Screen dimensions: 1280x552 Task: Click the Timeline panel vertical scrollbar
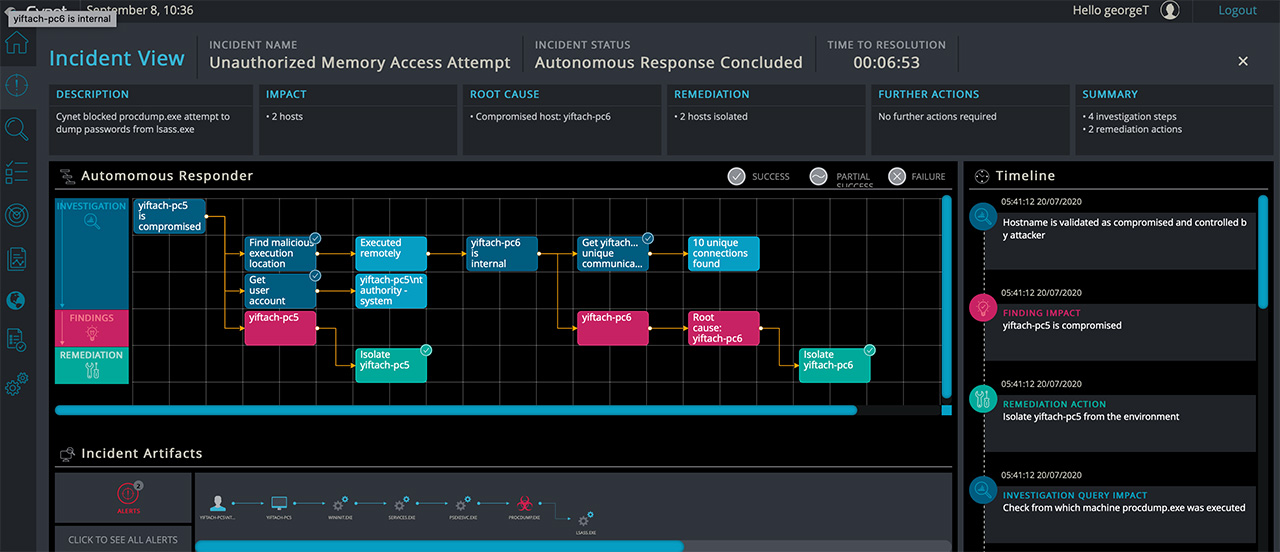point(1264,250)
